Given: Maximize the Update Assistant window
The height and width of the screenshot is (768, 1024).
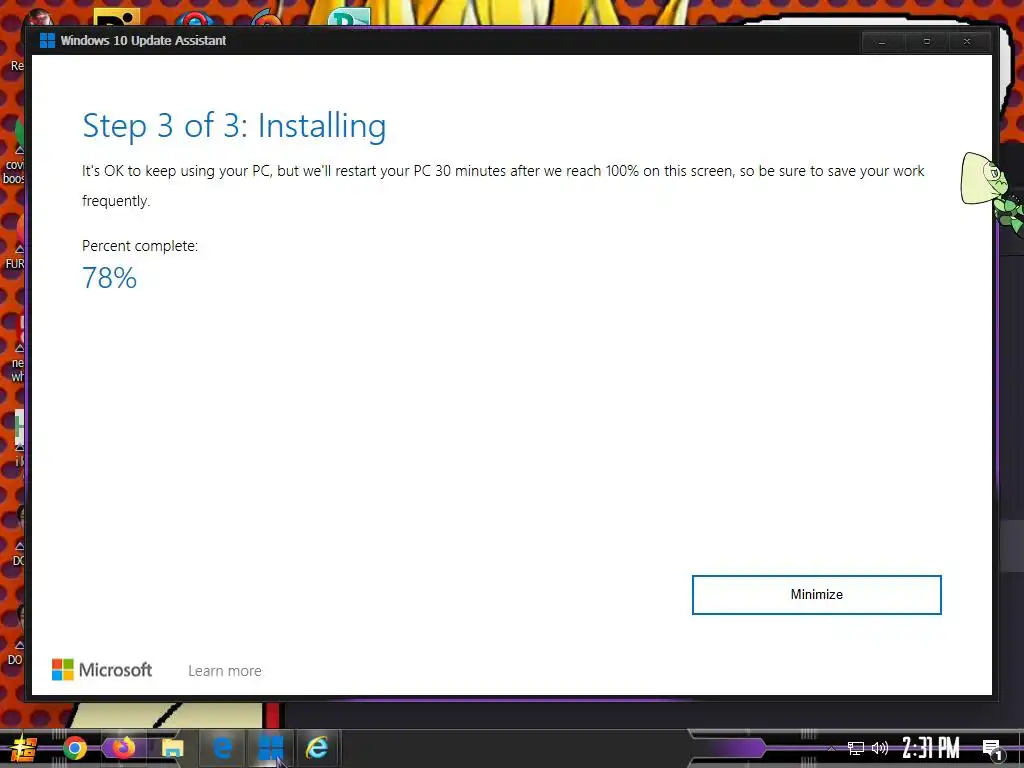Looking at the screenshot, I should [x=926, y=42].
